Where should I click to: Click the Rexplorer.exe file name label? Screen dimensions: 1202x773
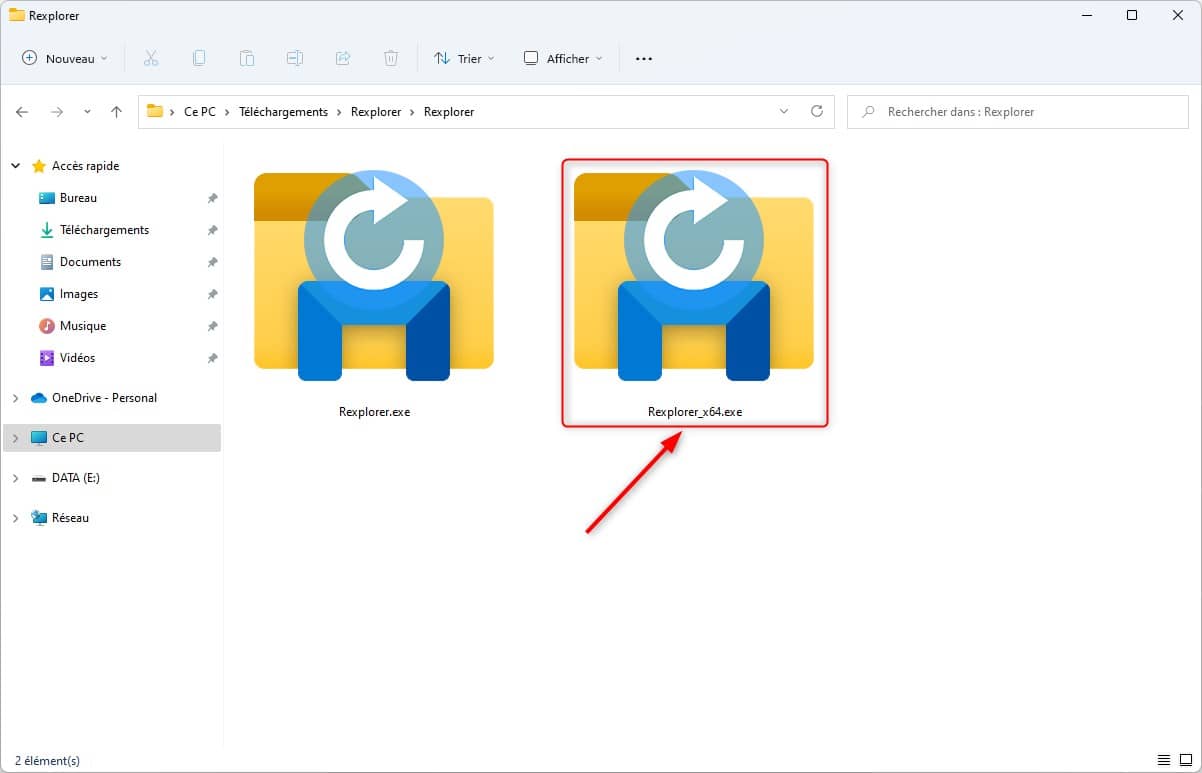pyautogui.click(x=374, y=411)
